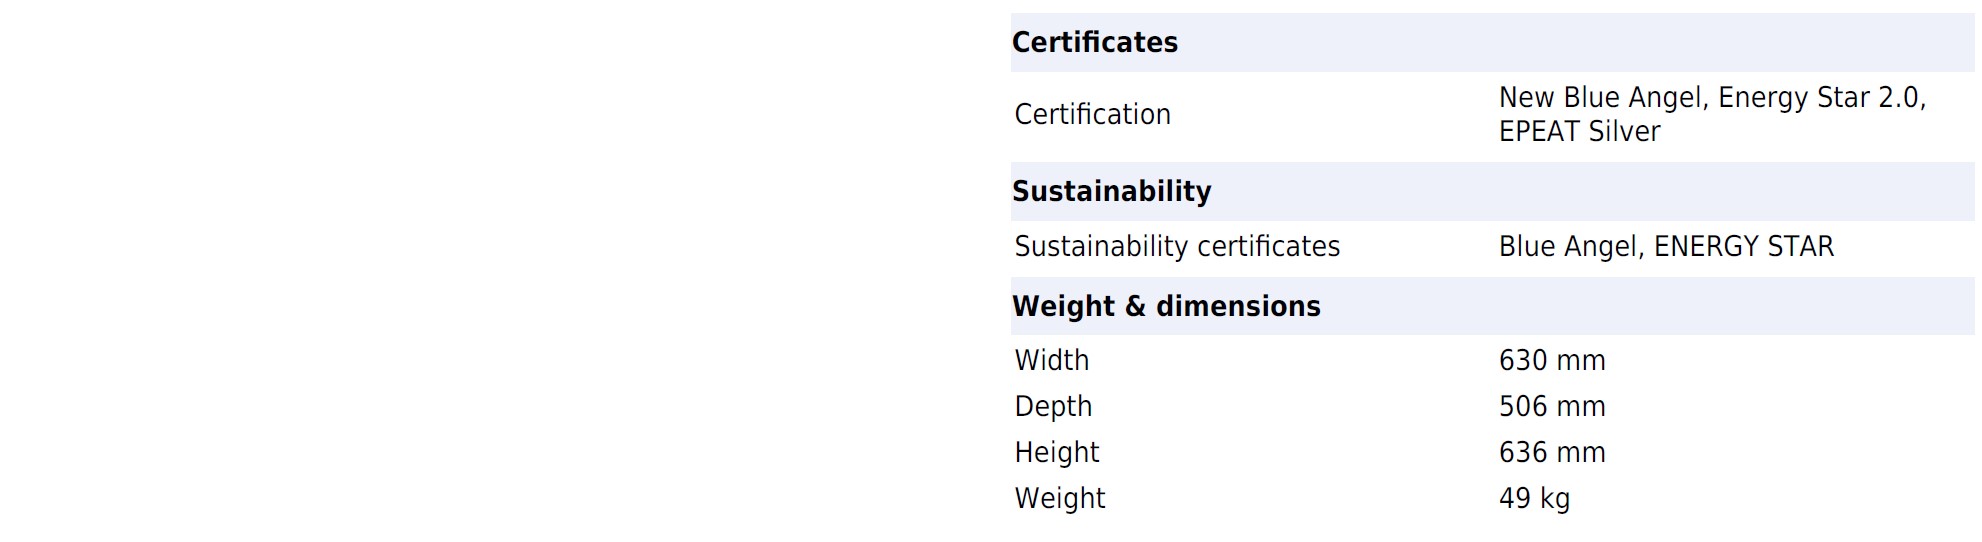This screenshot has width=1982, height=542.
Task: Click the 630 mm width value
Action: point(1551,360)
